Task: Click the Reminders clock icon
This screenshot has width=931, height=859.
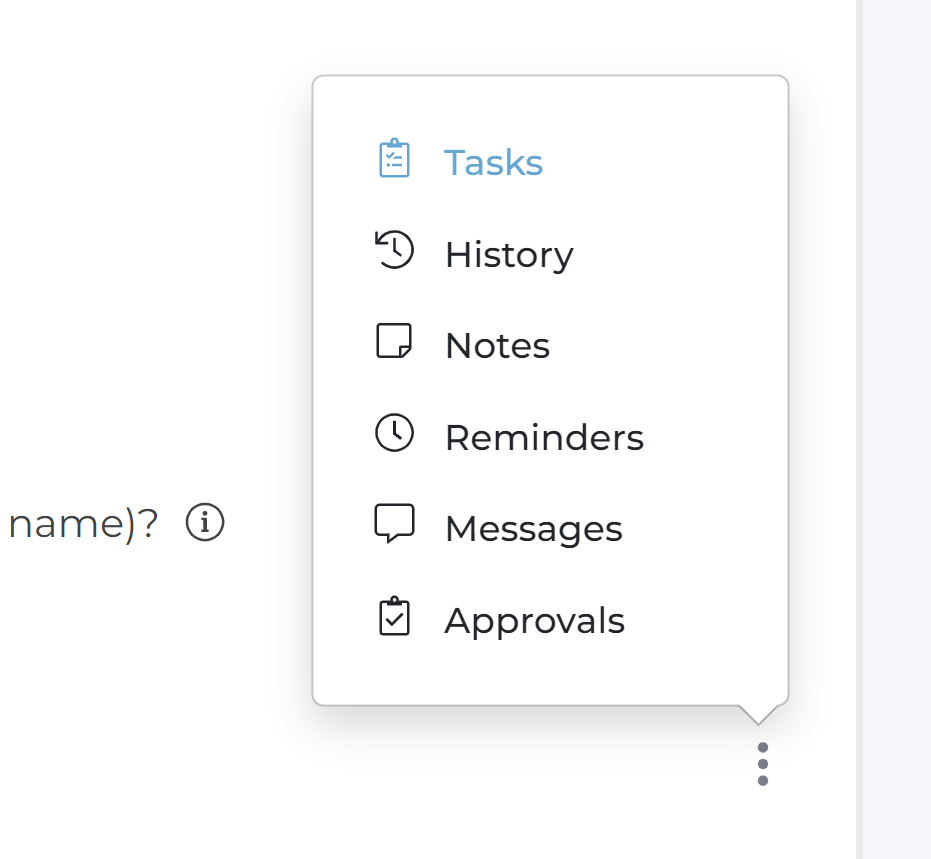Action: click(x=394, y=433)
